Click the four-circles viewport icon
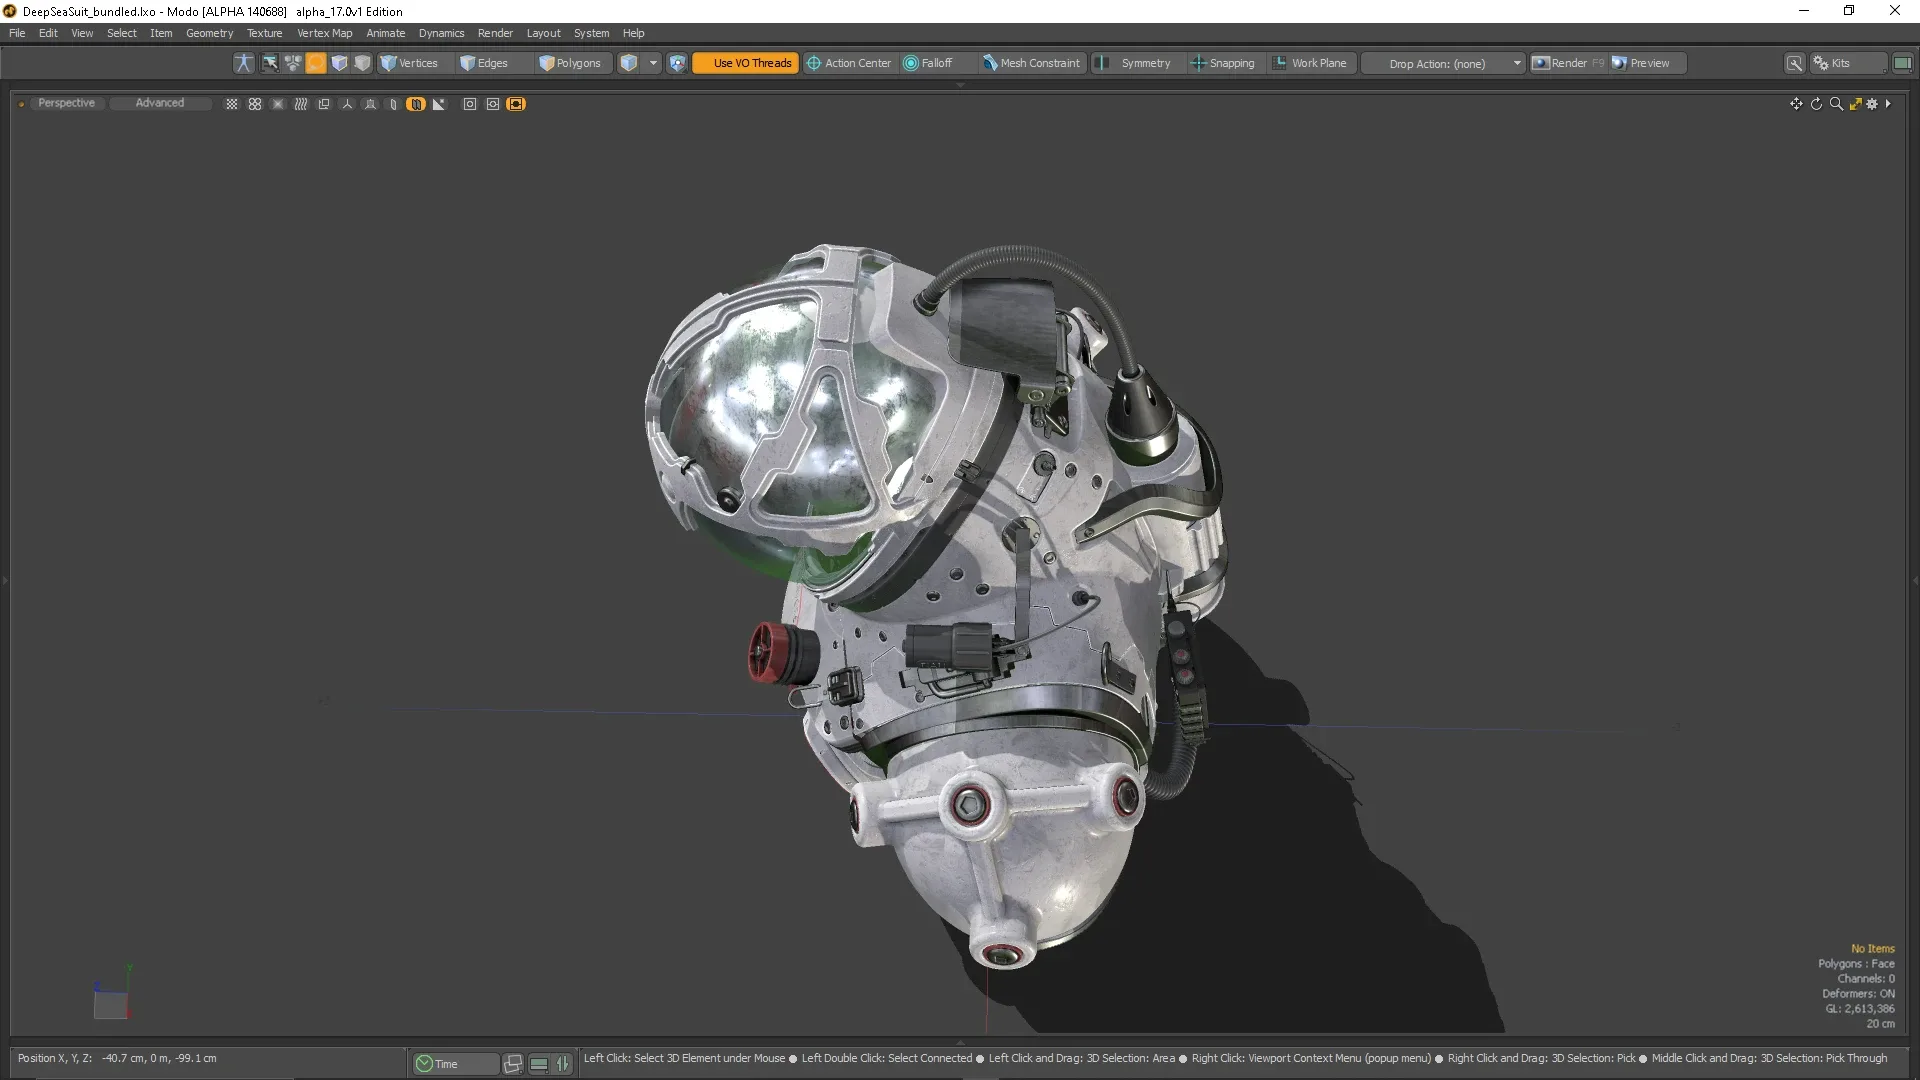 pyautogui.click(x=255, y=104)
